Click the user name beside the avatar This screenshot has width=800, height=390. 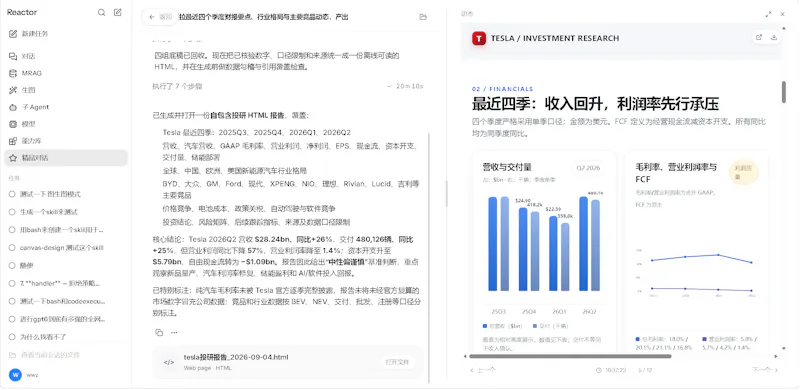(x=32, y=375)
